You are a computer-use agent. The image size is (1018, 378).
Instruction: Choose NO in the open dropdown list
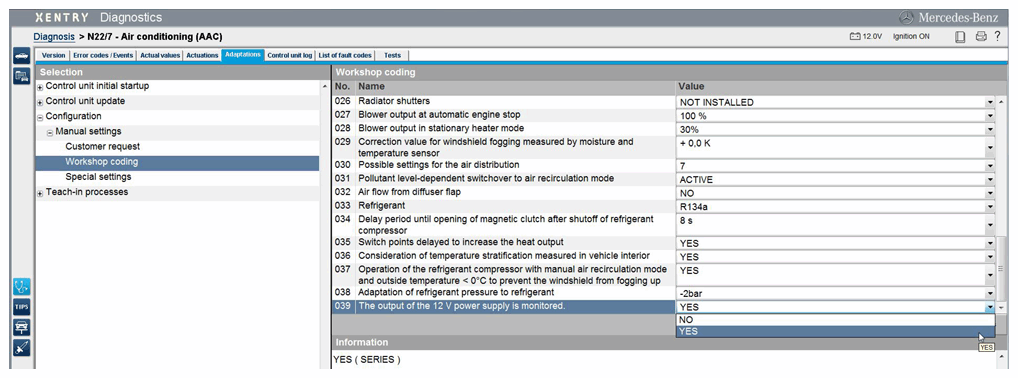835,320
